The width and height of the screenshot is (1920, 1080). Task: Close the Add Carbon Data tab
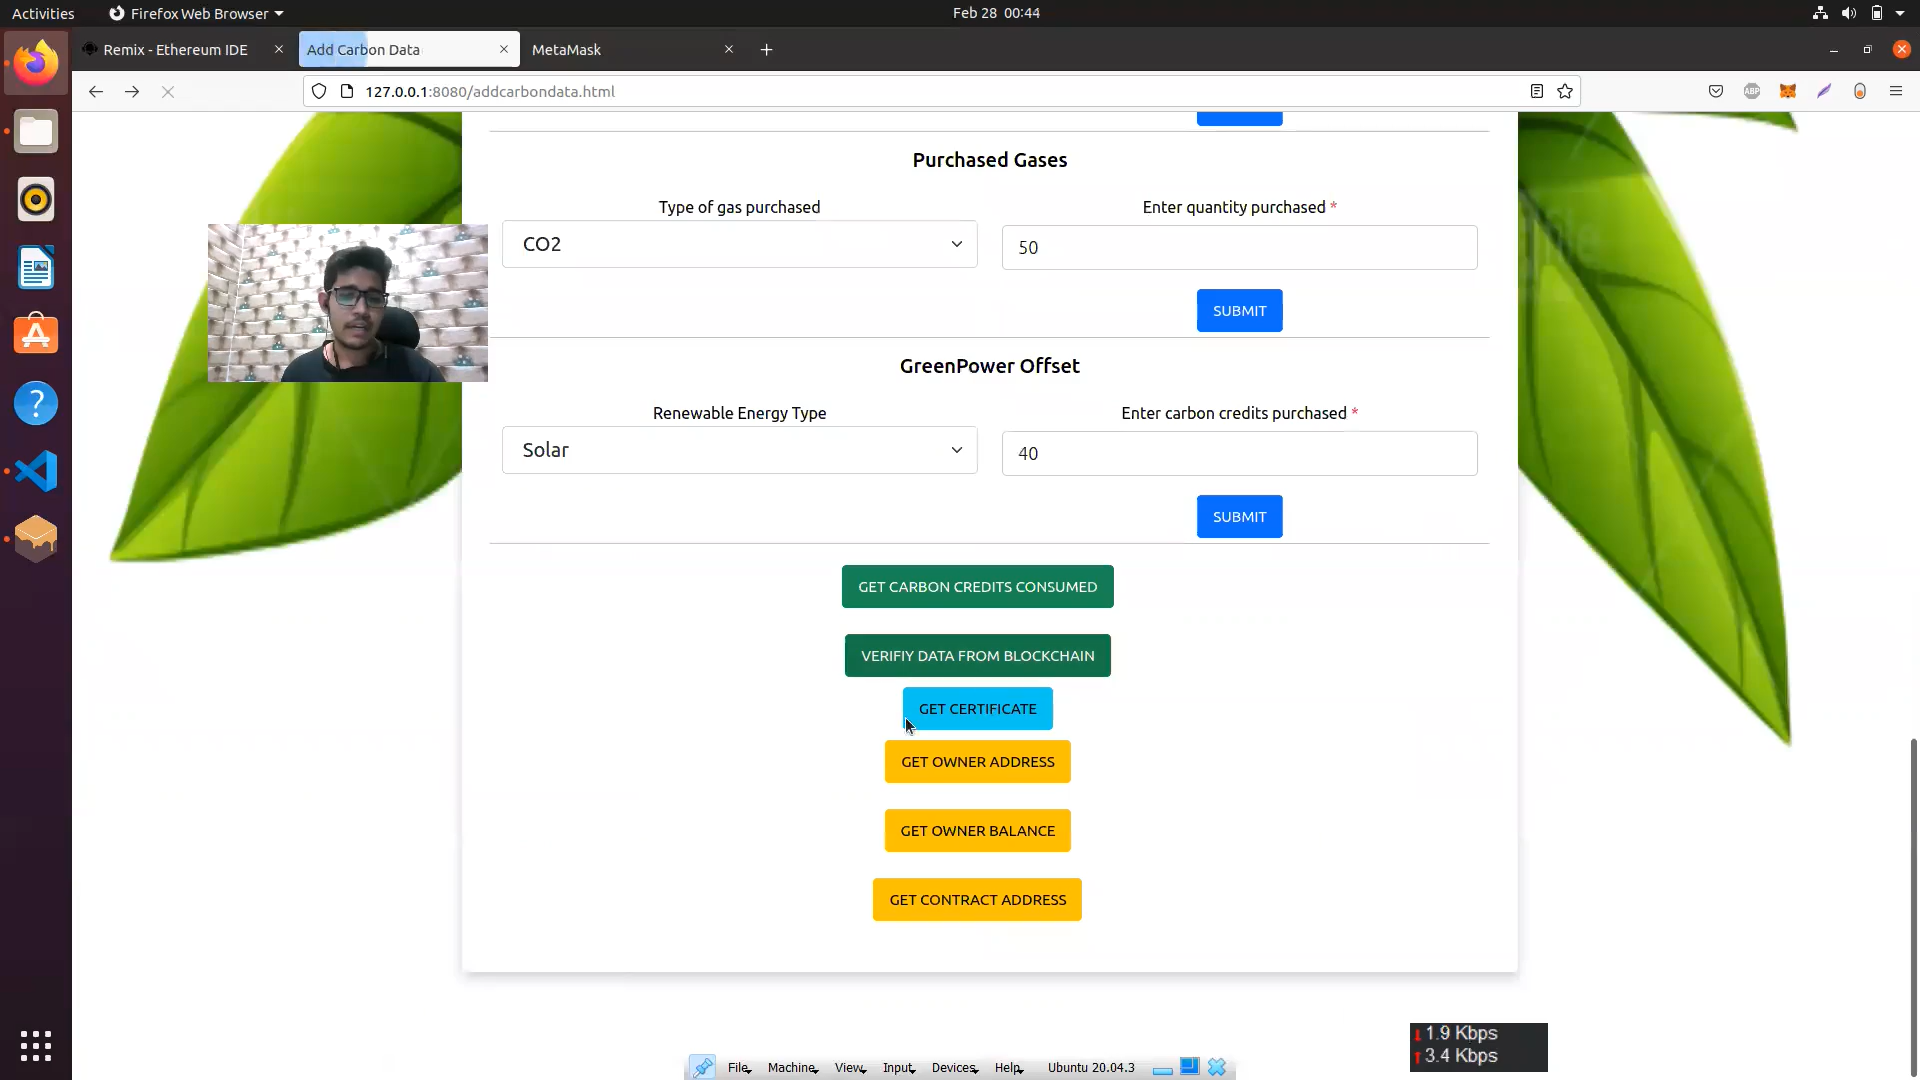(x=504, y=49)
